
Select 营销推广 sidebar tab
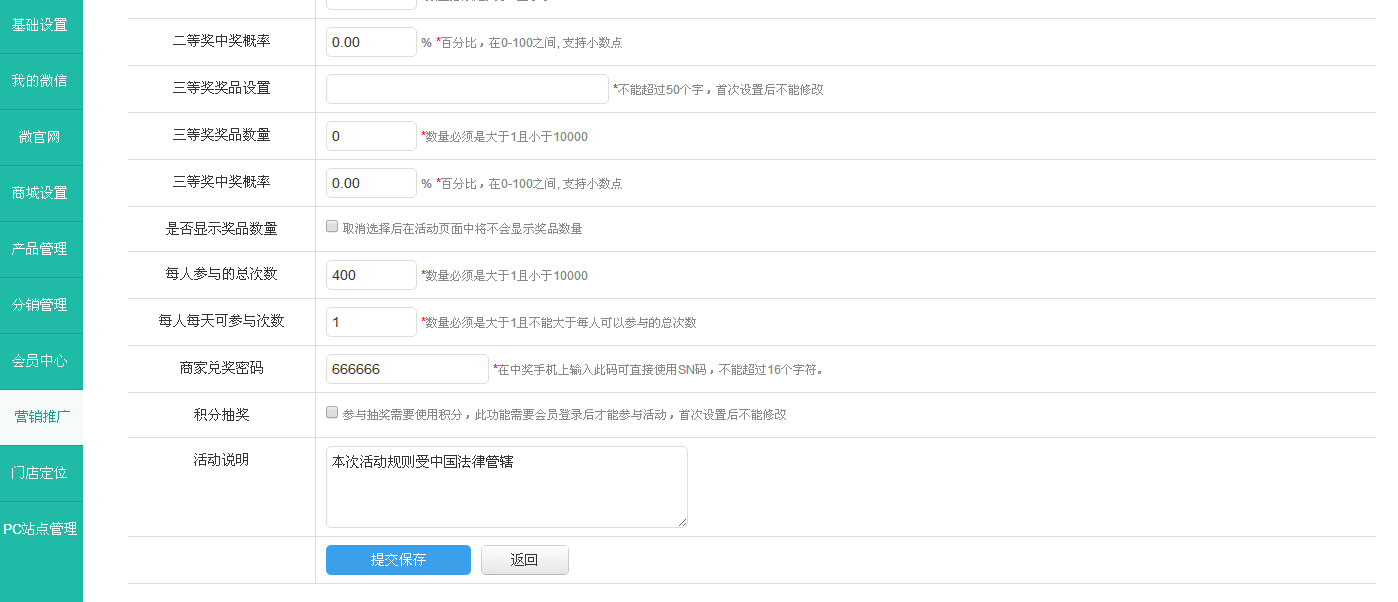point(41,417)
